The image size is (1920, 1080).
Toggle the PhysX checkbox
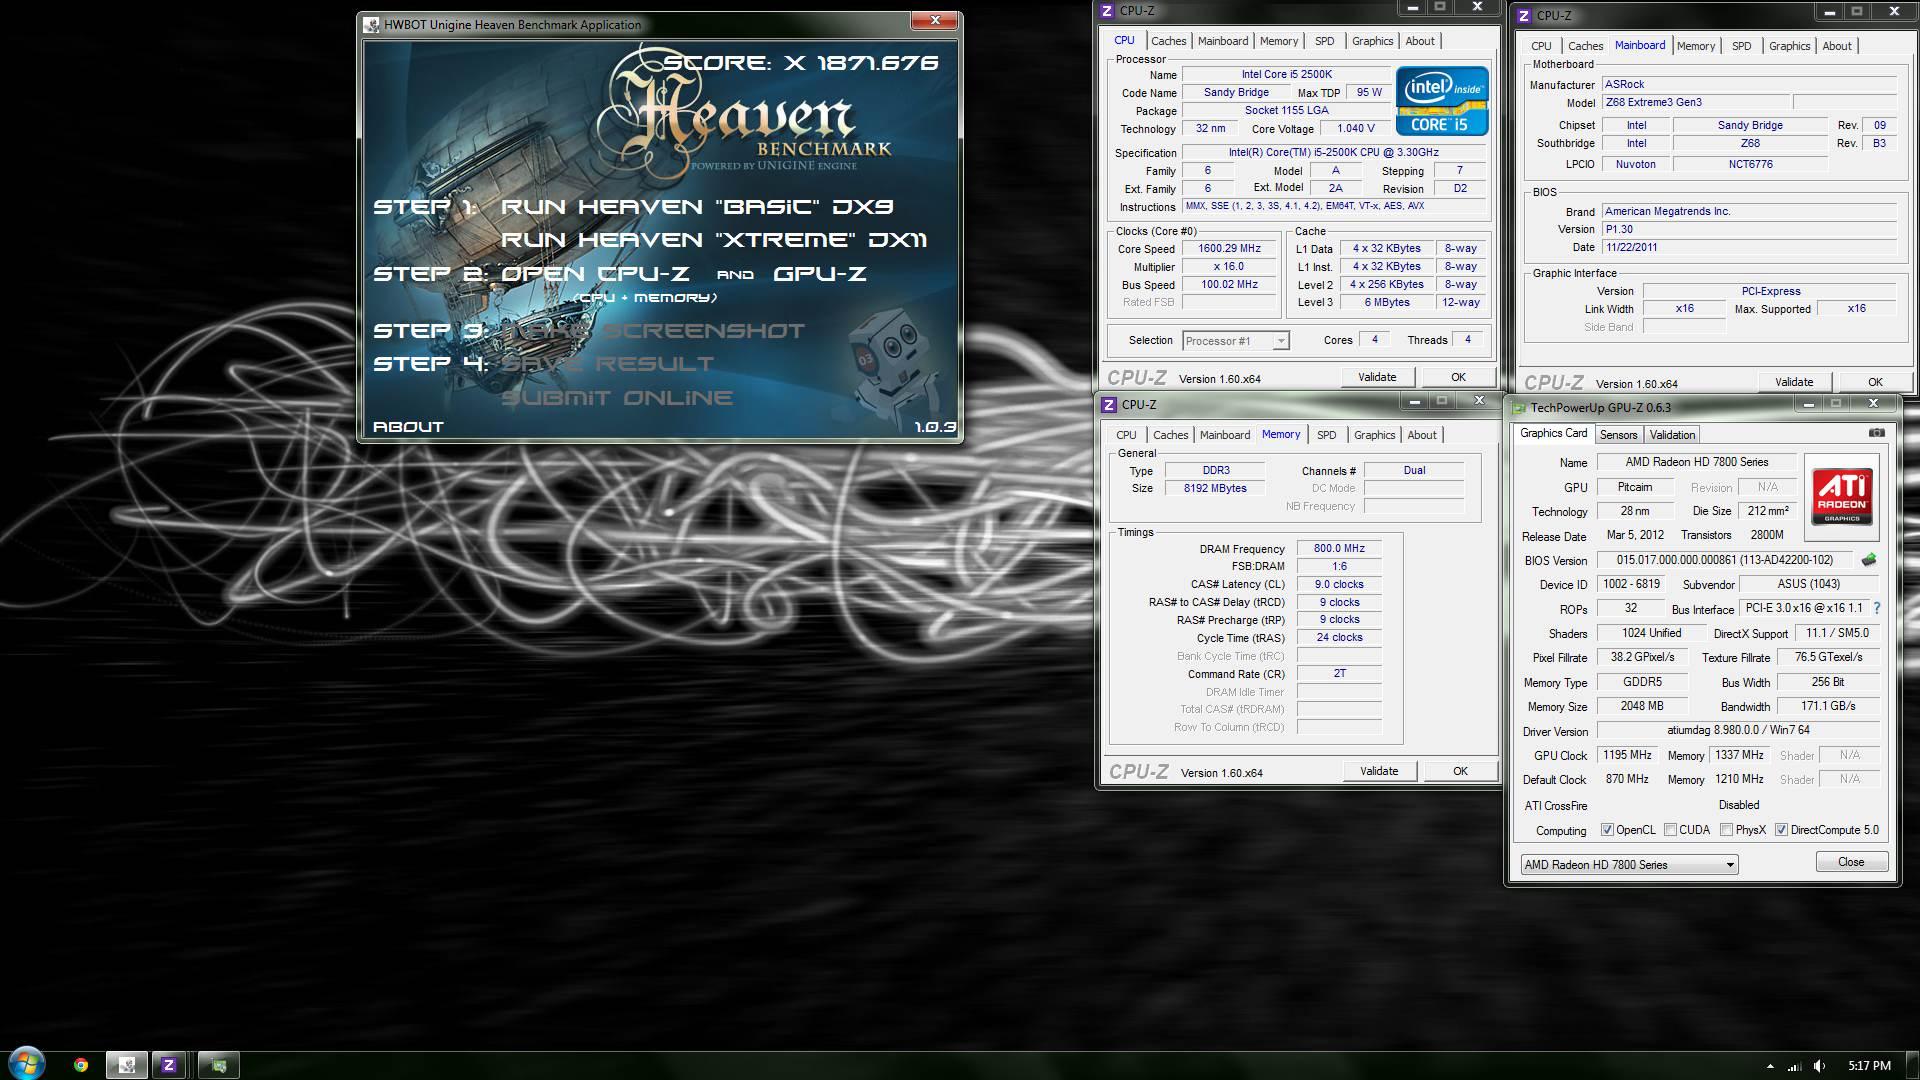[x=1726, y=830]
